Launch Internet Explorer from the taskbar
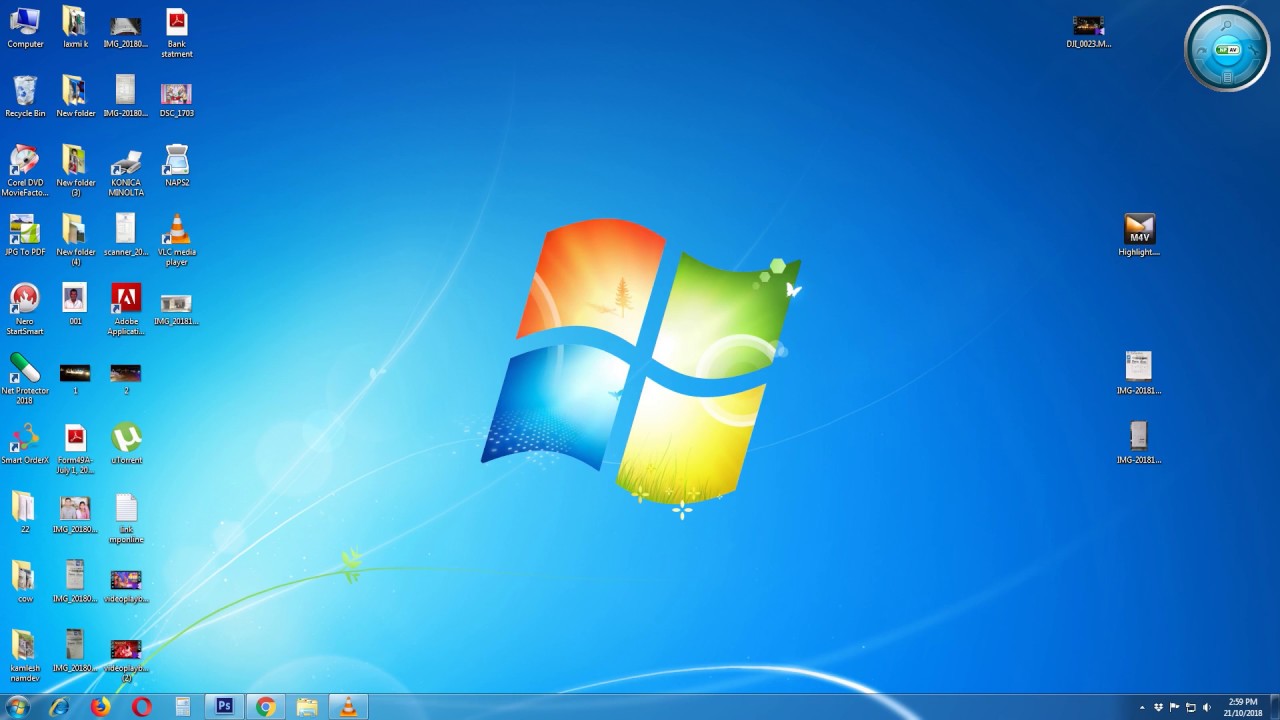1280x720 pixels. (x=59, y=707)
